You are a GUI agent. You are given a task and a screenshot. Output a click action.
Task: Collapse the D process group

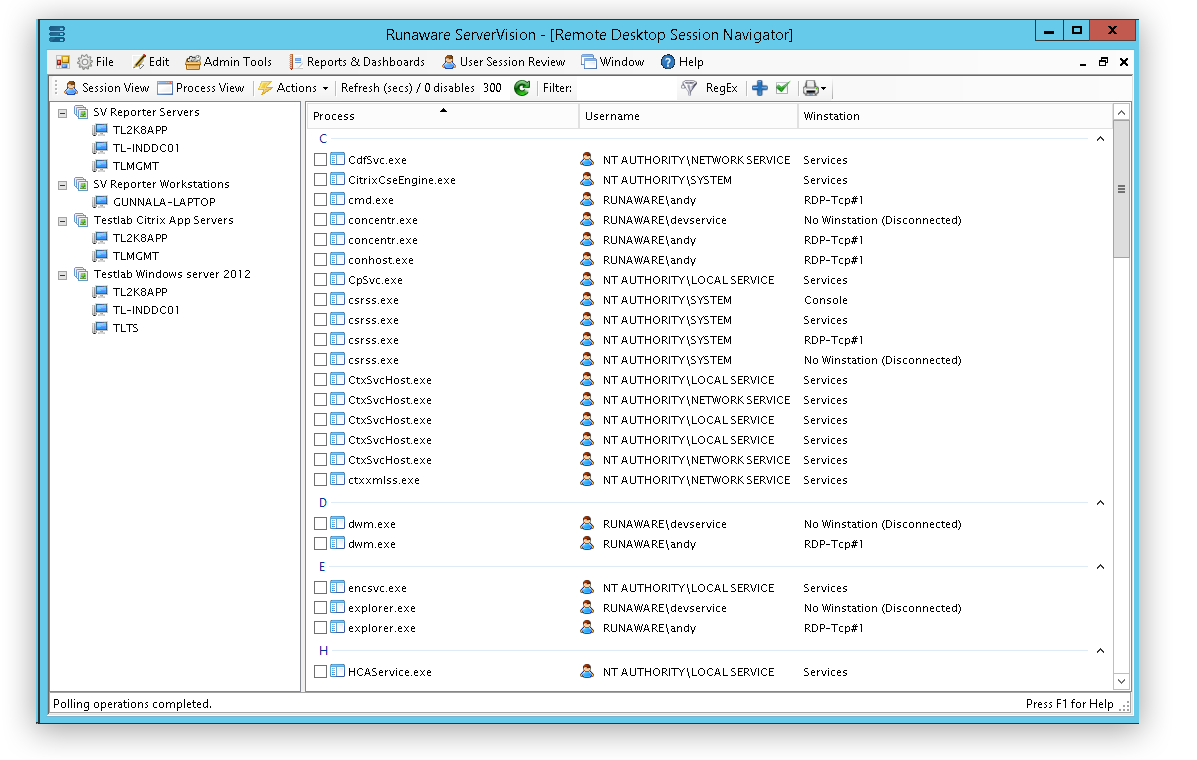coord(1100,503)
